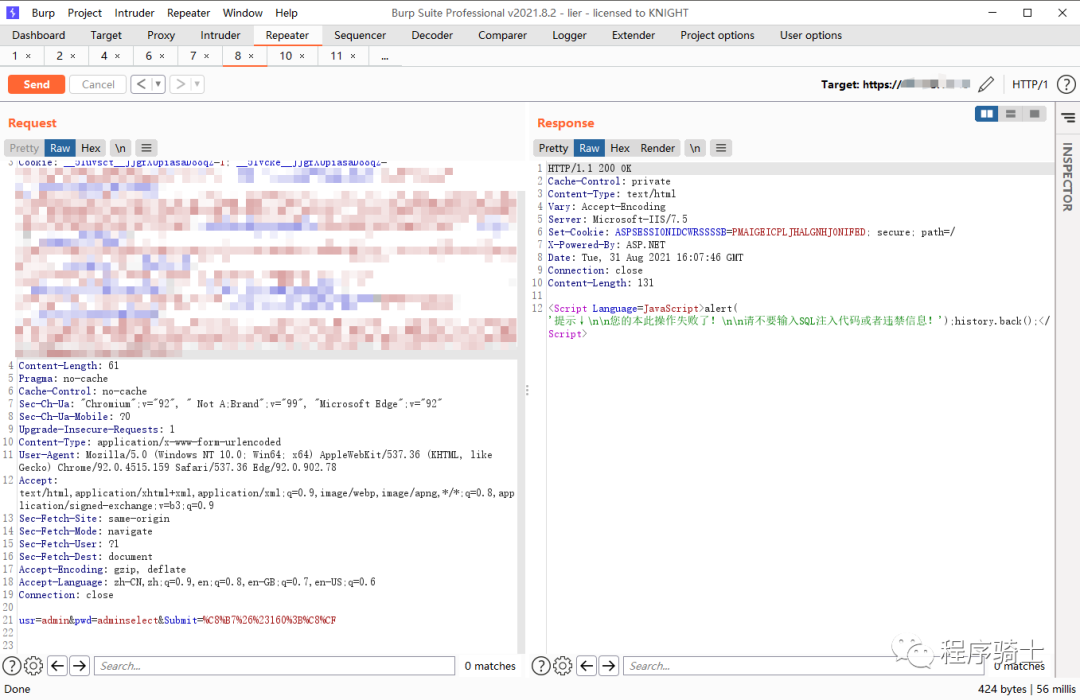Click response search help question icon
The width and height of the screenshot is (1080, 700).
(x=540, y=666)
